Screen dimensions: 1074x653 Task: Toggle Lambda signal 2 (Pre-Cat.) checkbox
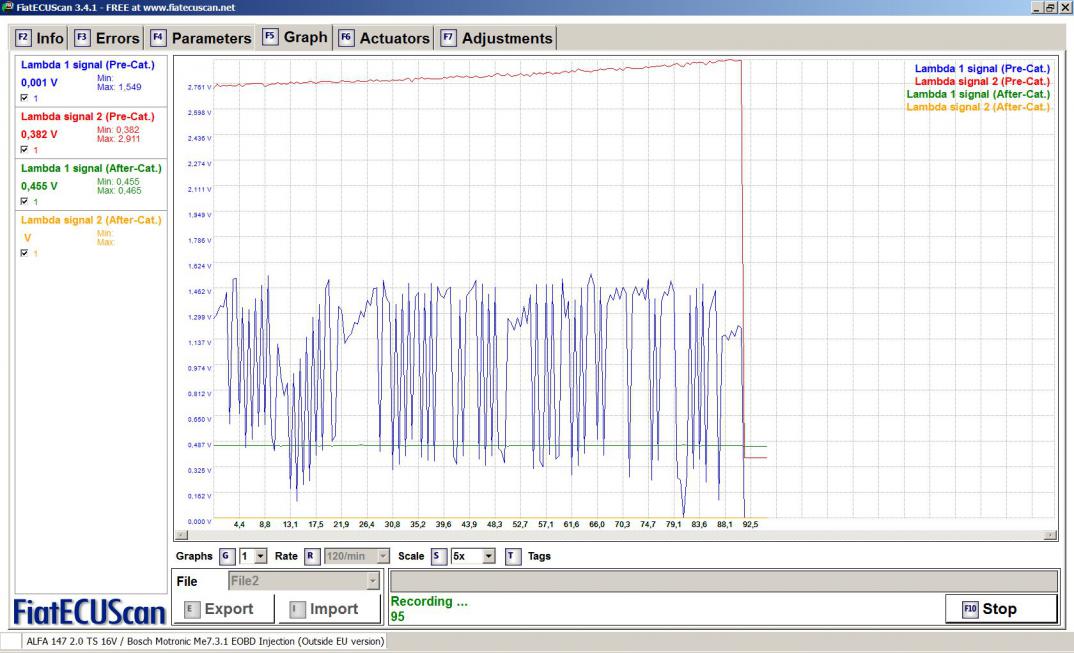(x=25, y=150)
